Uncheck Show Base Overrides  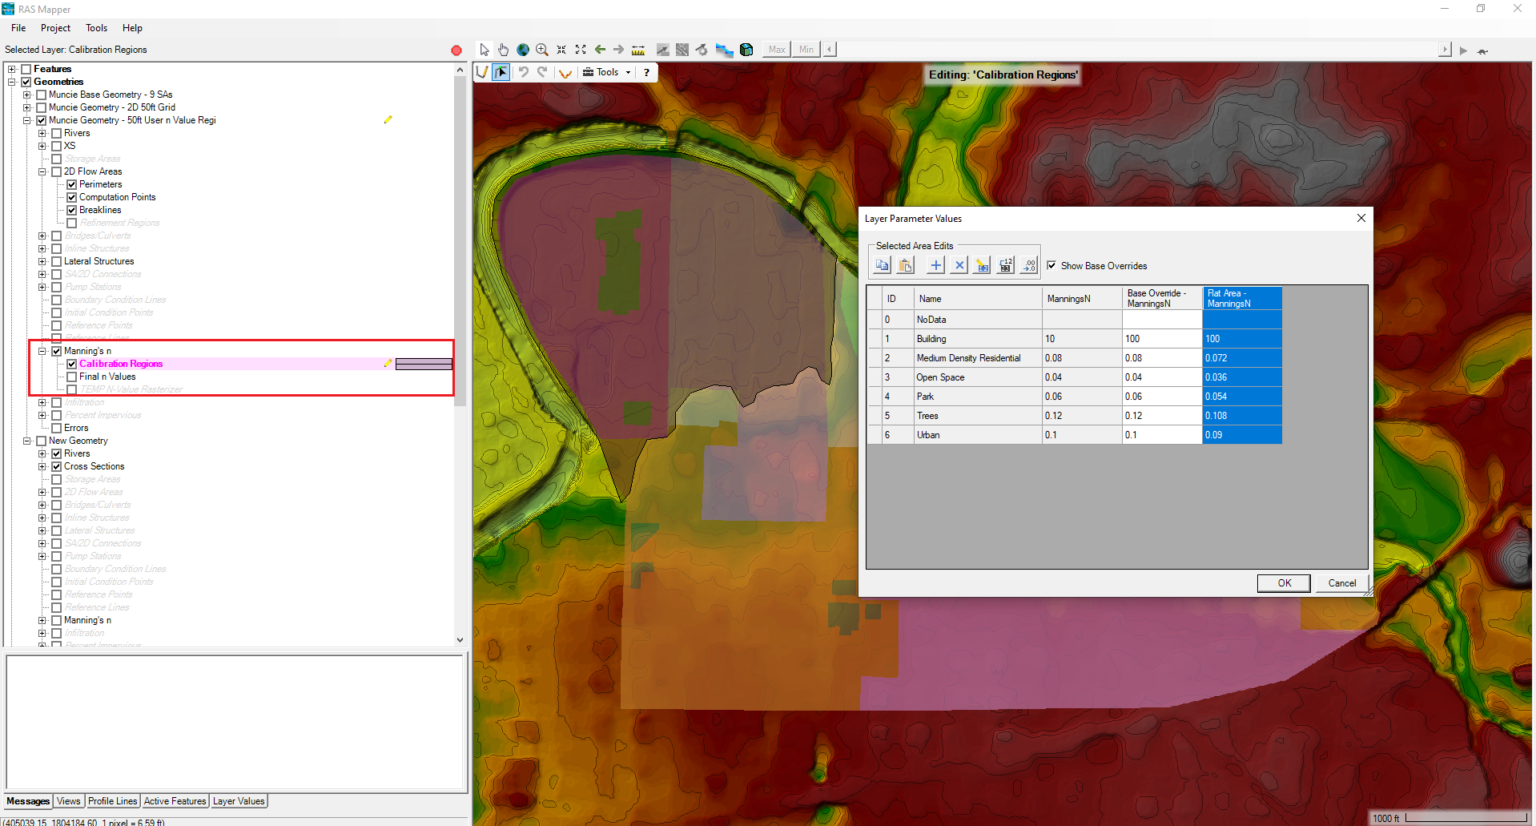(x=1051, y=265)
